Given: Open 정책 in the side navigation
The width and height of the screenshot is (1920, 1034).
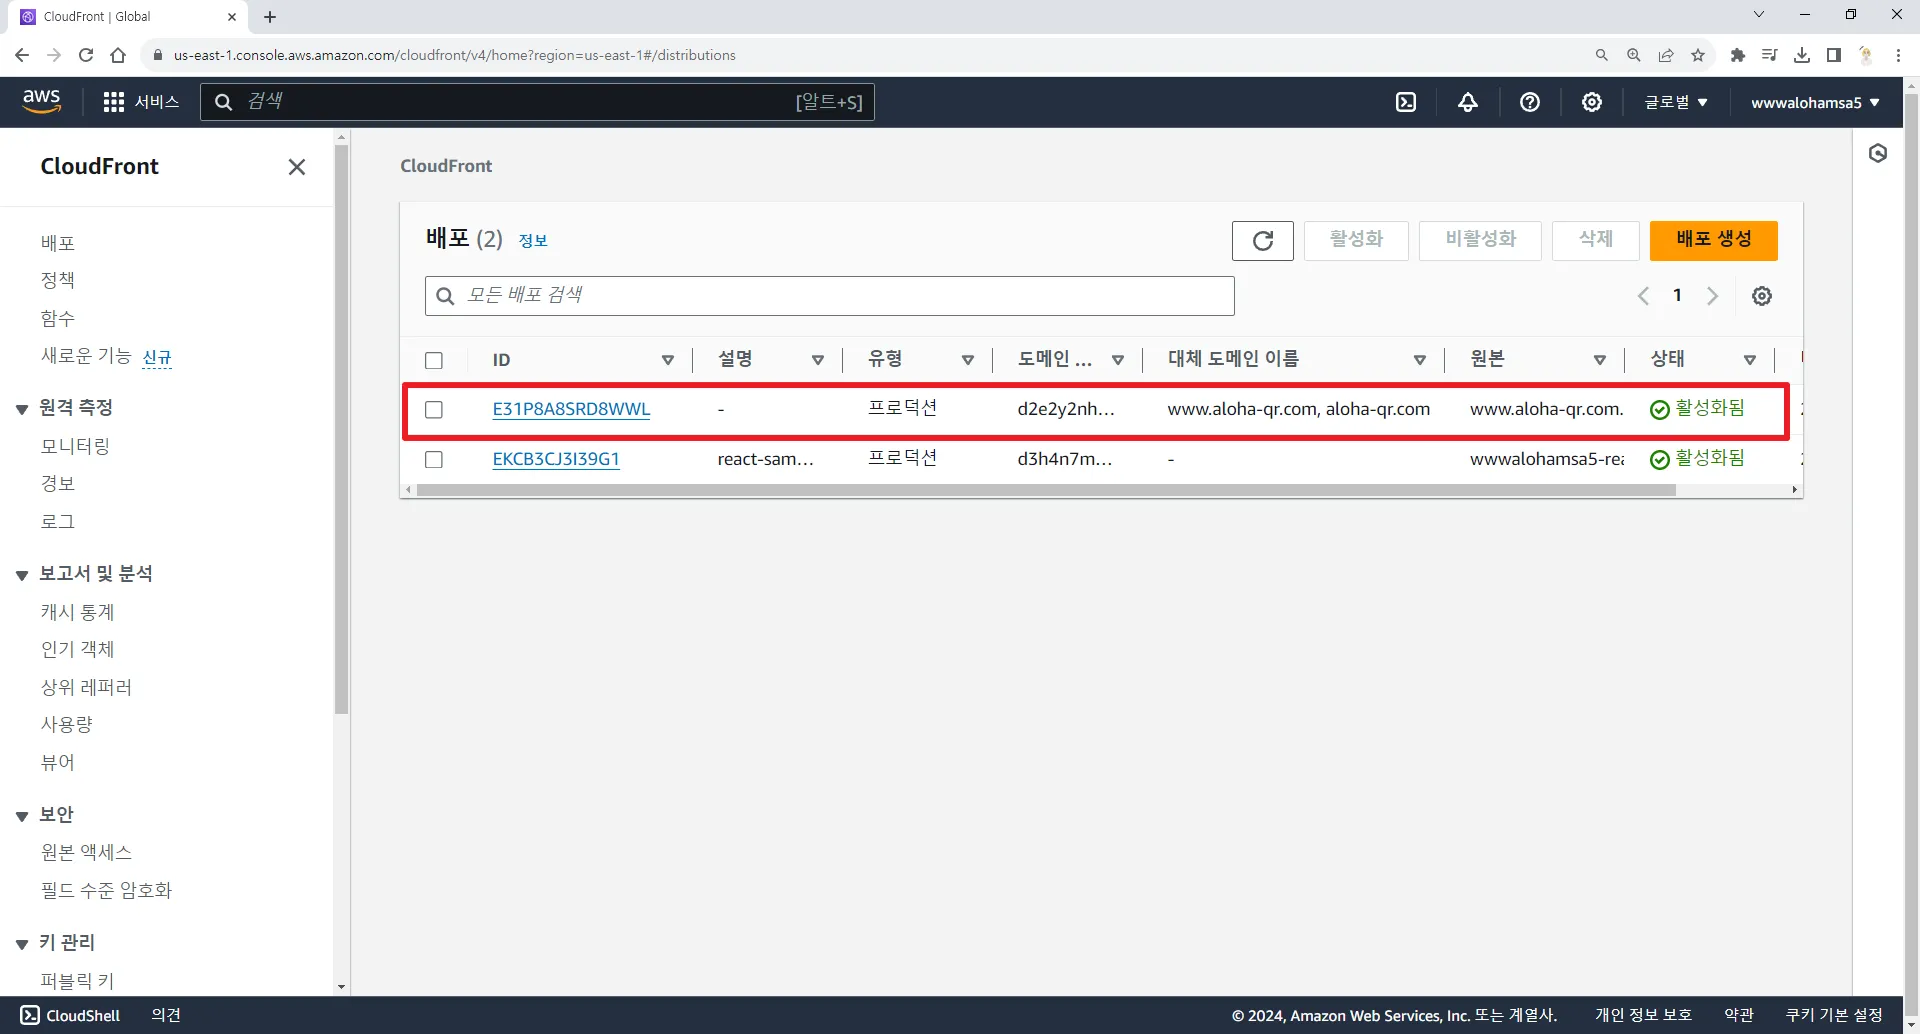Looking at the screenshot, I should tap(58, 280).
